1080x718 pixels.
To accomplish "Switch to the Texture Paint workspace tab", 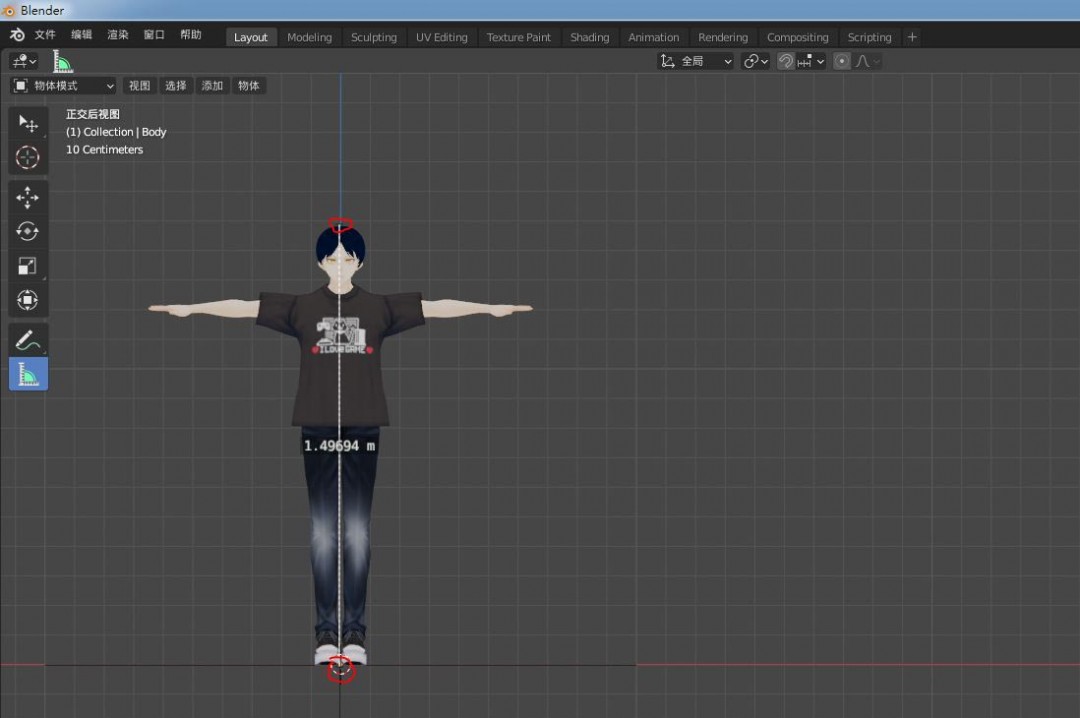I will pos(519,37).
